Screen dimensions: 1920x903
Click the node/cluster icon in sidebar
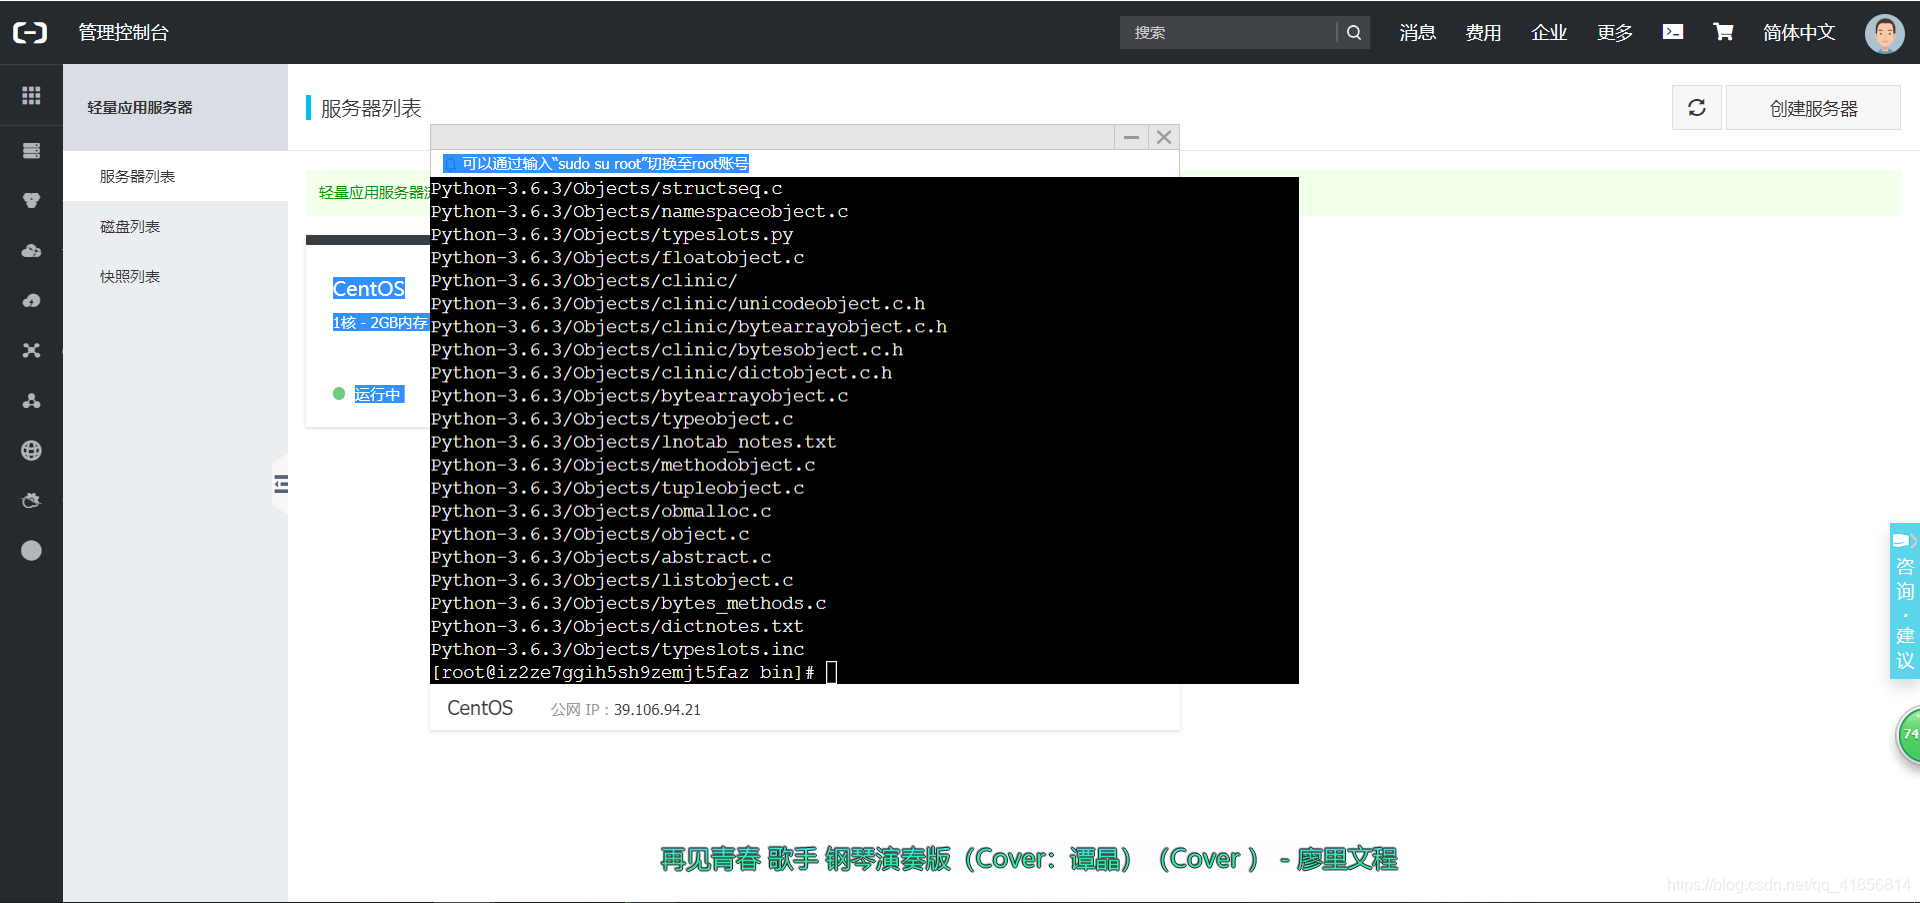(31, 401)
